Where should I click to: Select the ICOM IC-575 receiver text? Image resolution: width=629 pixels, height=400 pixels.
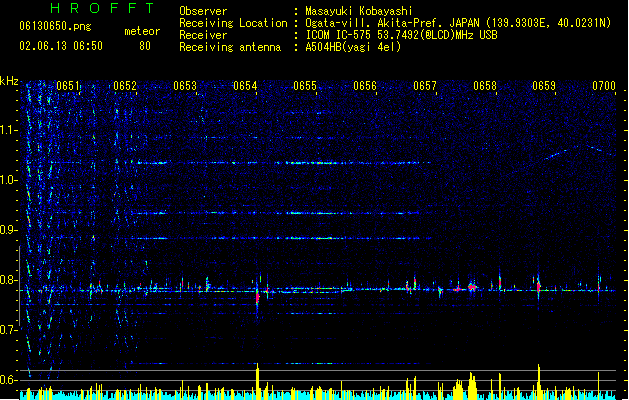click(402, 35)
